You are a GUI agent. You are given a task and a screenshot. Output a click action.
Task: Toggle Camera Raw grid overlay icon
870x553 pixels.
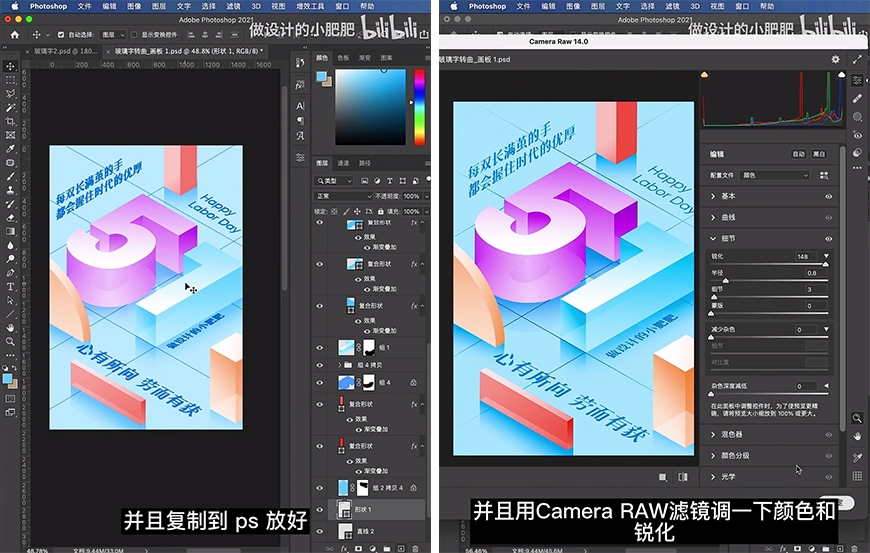click(857, 476)
